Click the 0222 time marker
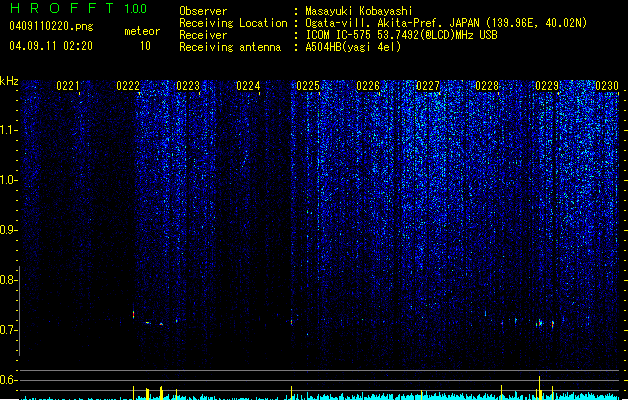 point(128,86)
